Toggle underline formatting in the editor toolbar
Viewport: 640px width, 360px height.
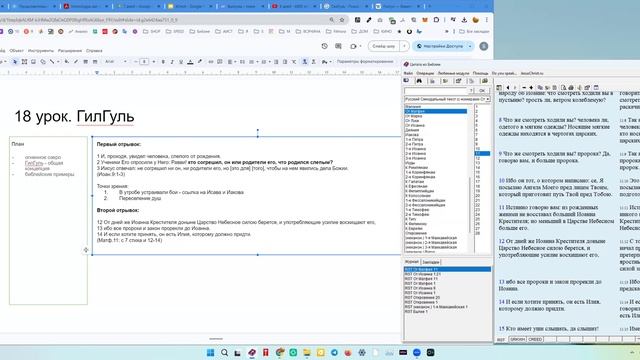181,62
